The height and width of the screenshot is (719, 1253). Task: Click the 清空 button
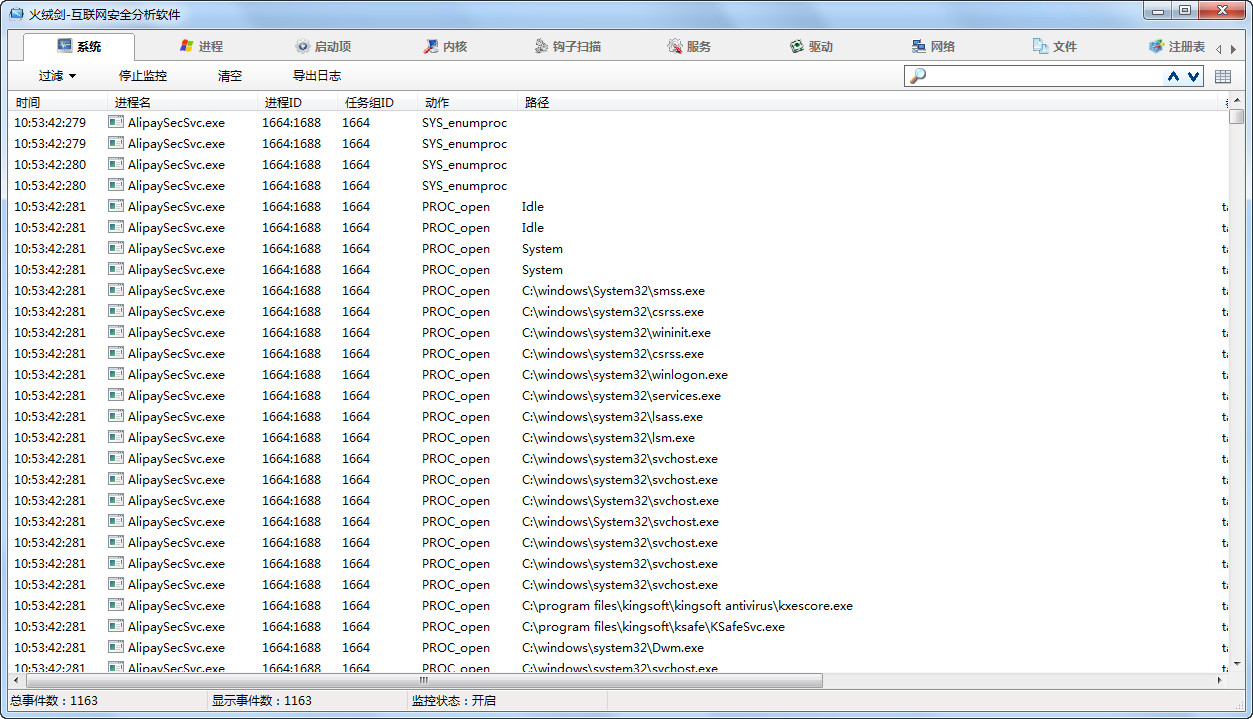coord(230,76)
